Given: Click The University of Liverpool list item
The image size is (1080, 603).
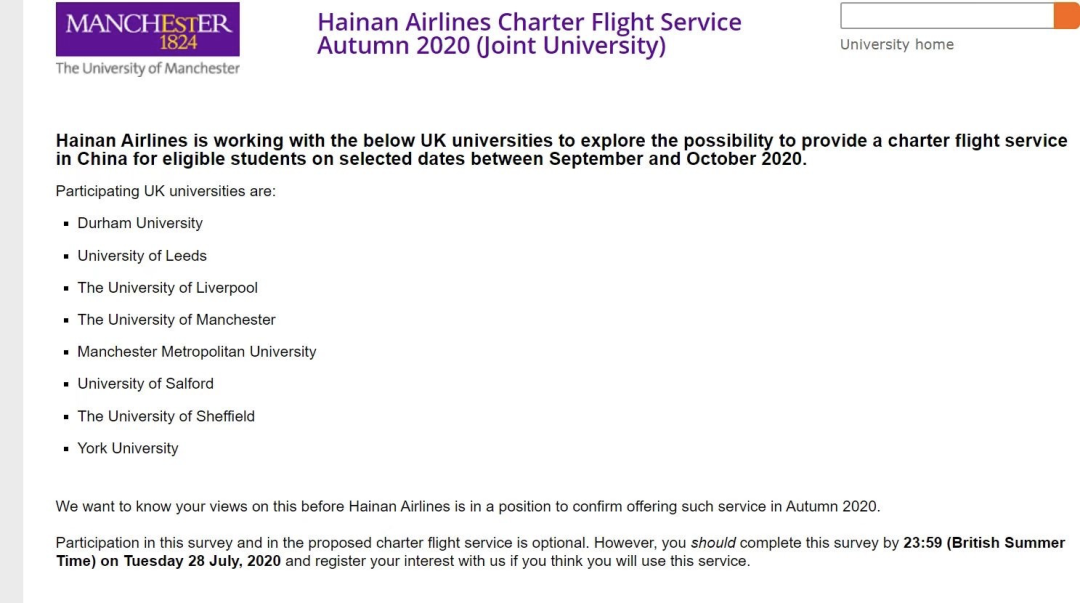Looking at the screenshot, I should (167, 288).
